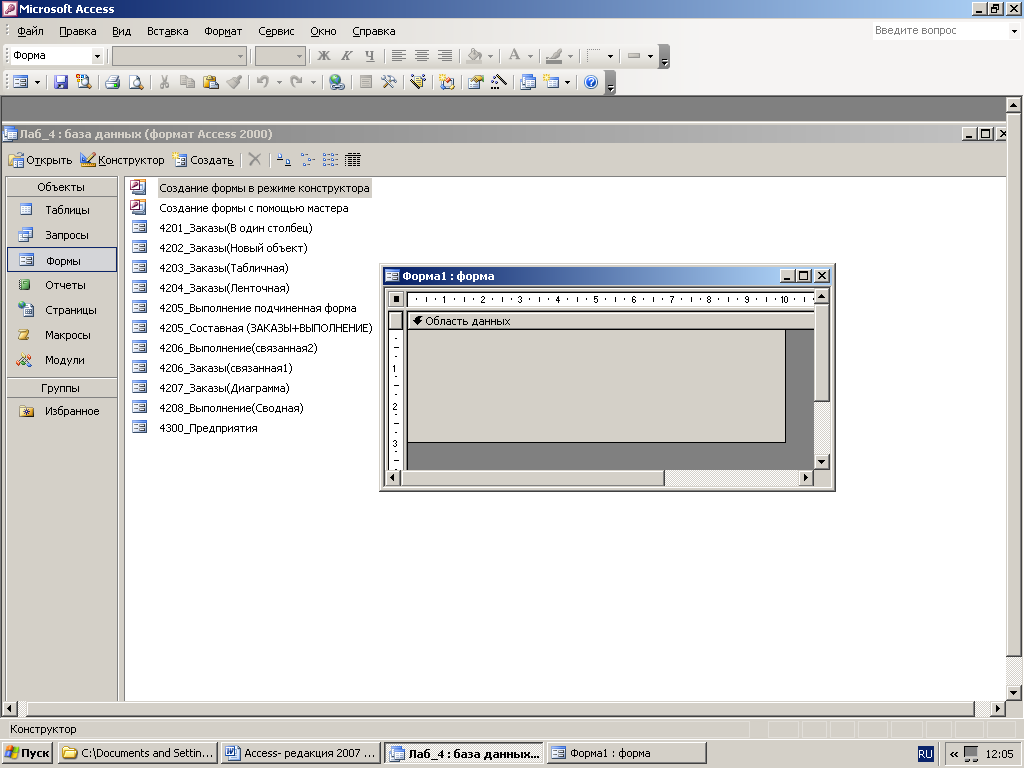The image size is (1024, 768).
Task: Select Запросы in Objects pane
Action: coord(62,235)
